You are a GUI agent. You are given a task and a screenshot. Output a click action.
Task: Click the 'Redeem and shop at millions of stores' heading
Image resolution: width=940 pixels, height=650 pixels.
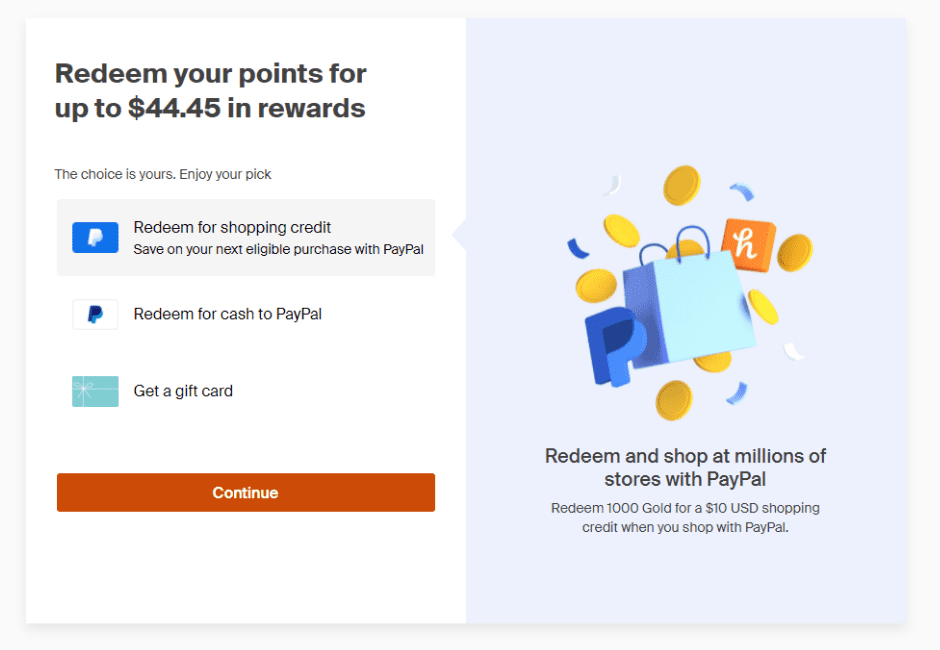coord(684,467)
